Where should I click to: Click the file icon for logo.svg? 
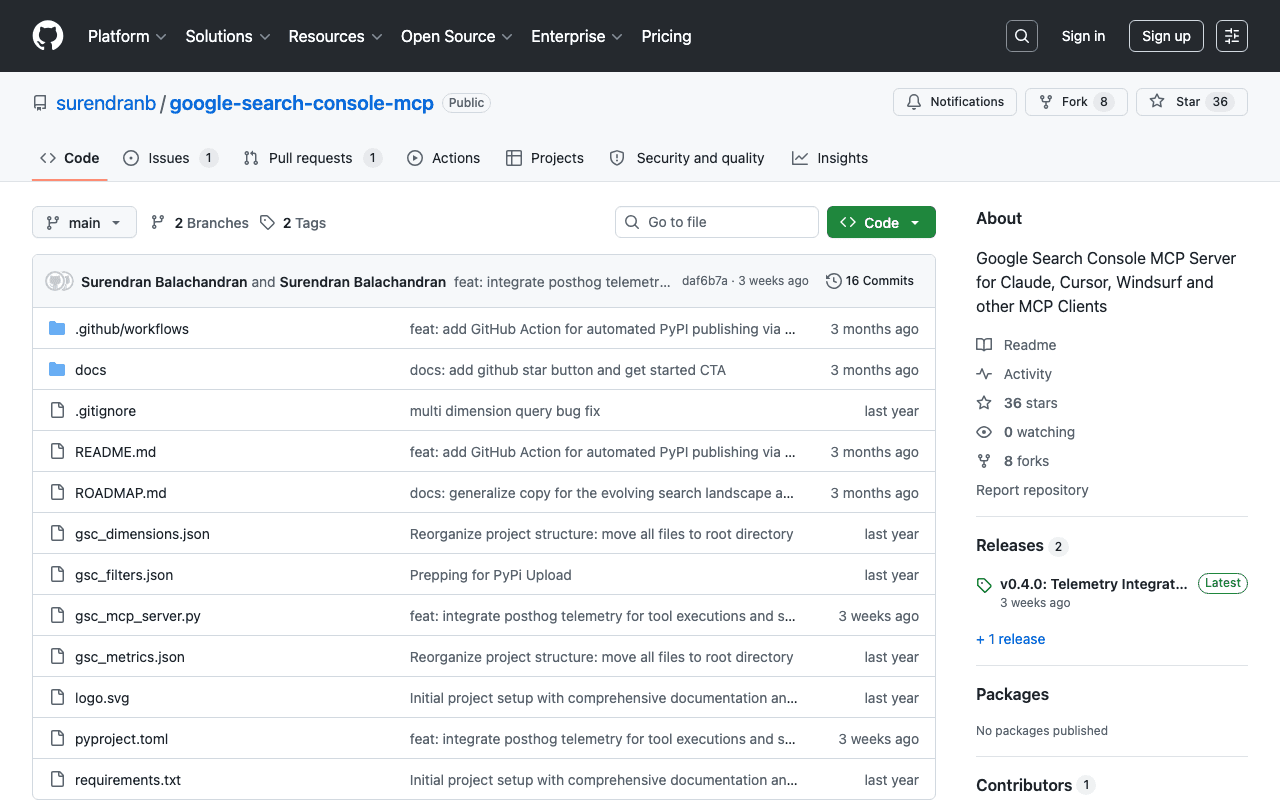[57, 698]
